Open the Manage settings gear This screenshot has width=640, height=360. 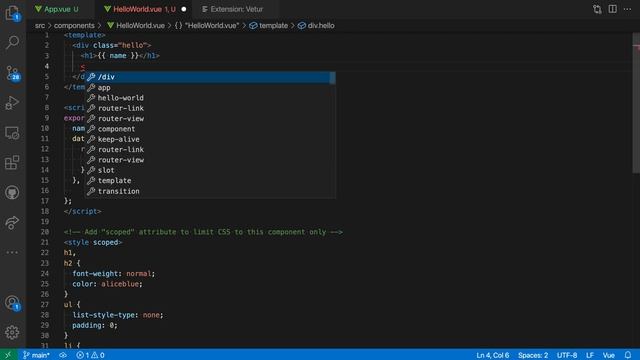pos(12,332)
